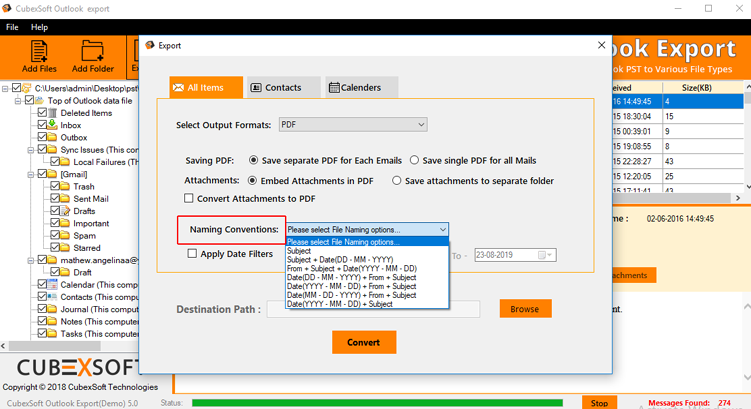Screen dimensions: 751x409
Task: Click the Contacts folder icon in tree
Action: click(53, 297)
